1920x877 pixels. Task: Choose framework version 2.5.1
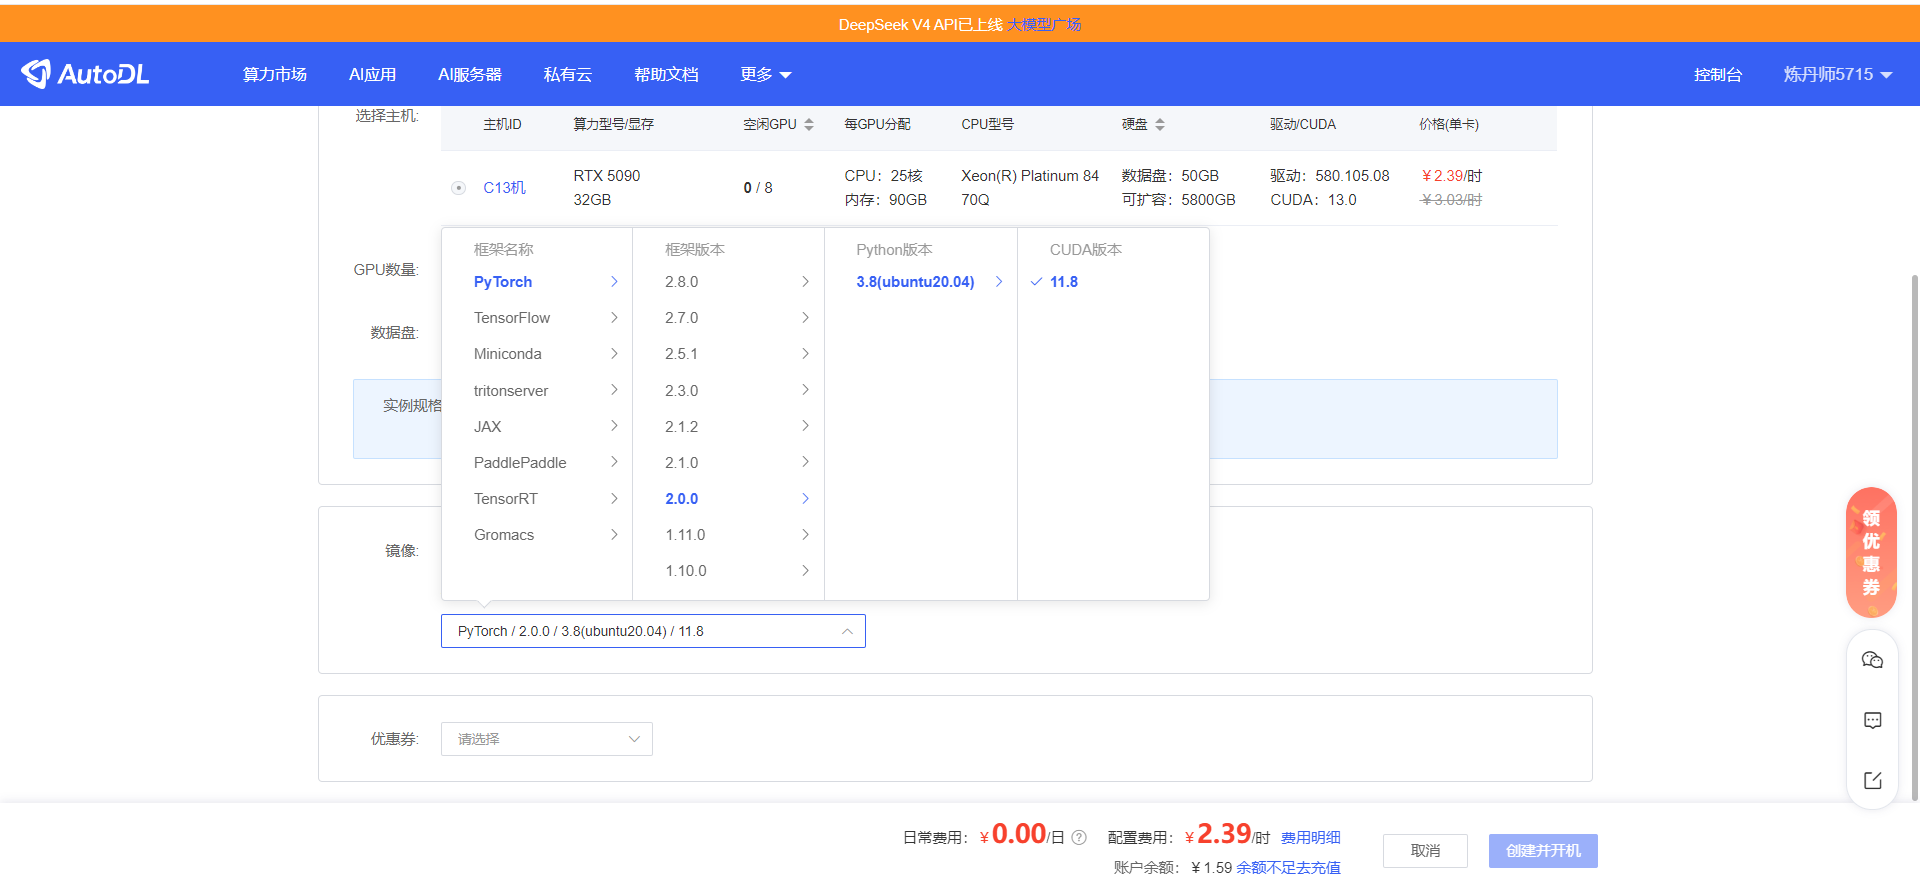[728, 354]
